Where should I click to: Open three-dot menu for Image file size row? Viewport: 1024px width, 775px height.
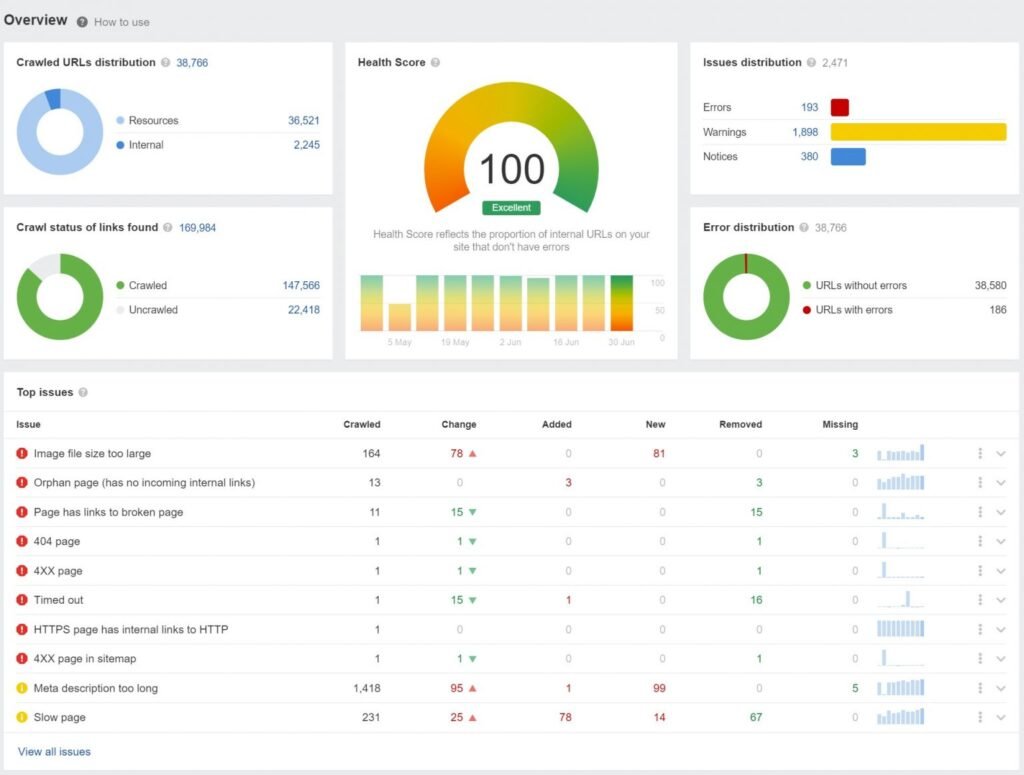pyautogui.click(x=980, y=454)
